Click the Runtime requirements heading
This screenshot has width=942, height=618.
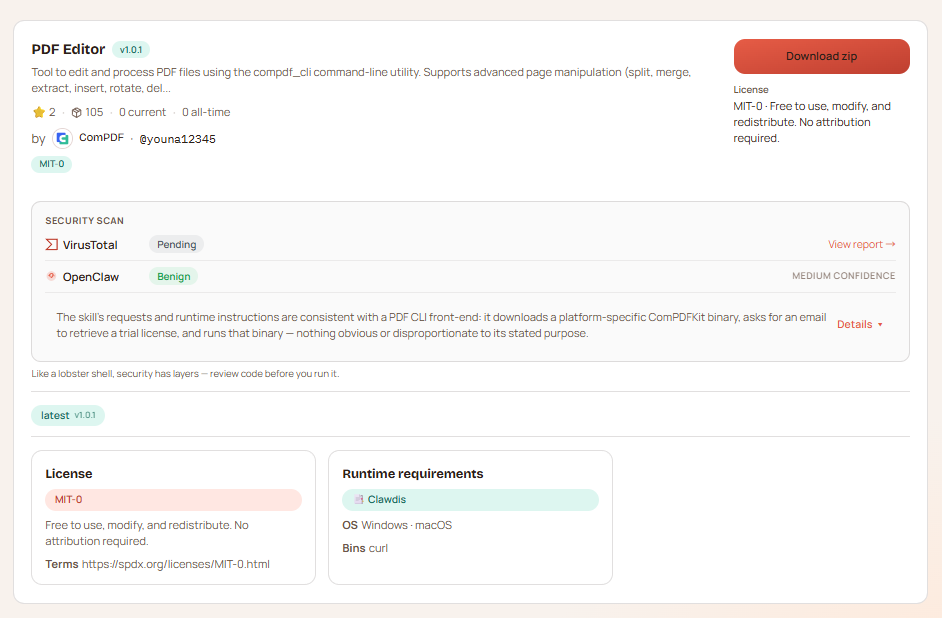click(x=413, y=474)
